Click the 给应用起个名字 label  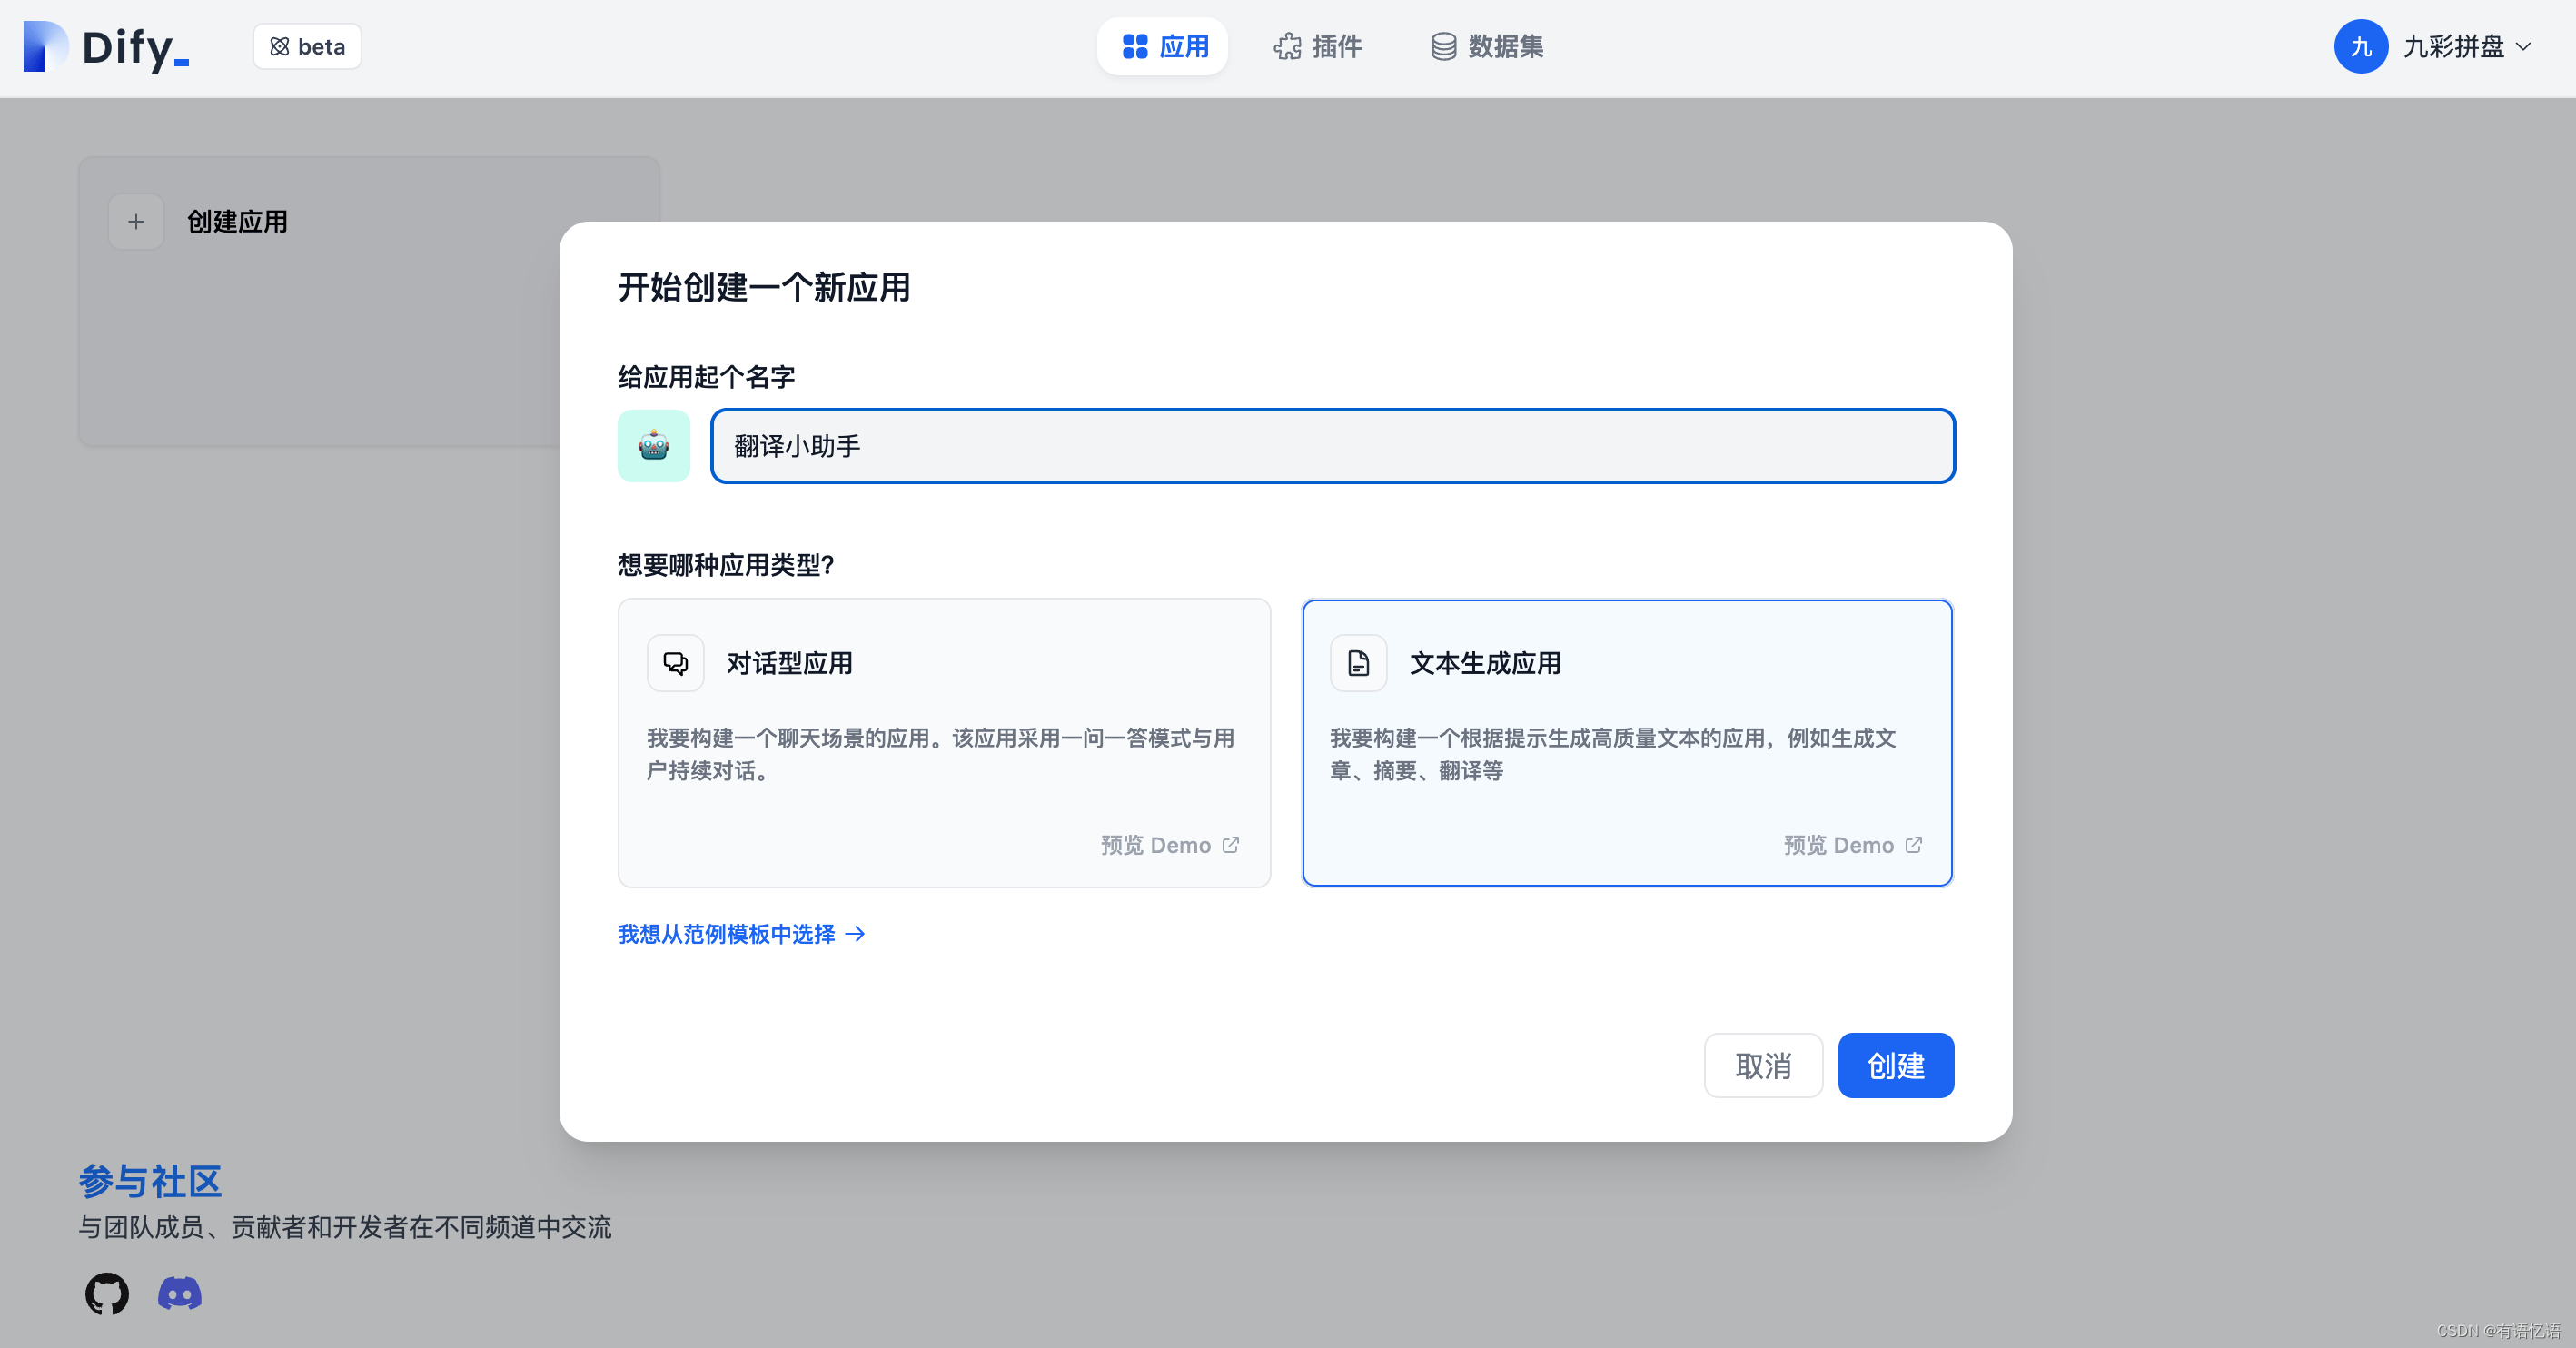[706, 377]
